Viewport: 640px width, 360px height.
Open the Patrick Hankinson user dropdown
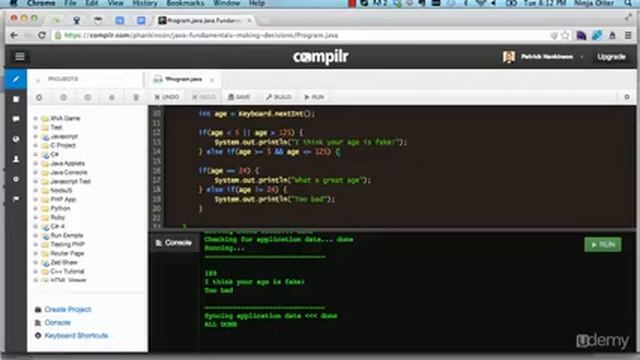point(547,57)
